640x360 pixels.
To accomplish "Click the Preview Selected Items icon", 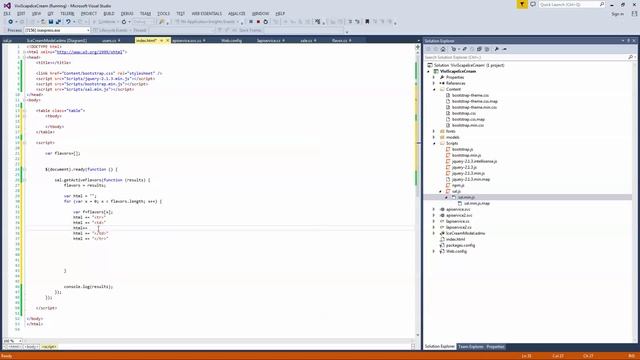I will click(x=504, y=49).
